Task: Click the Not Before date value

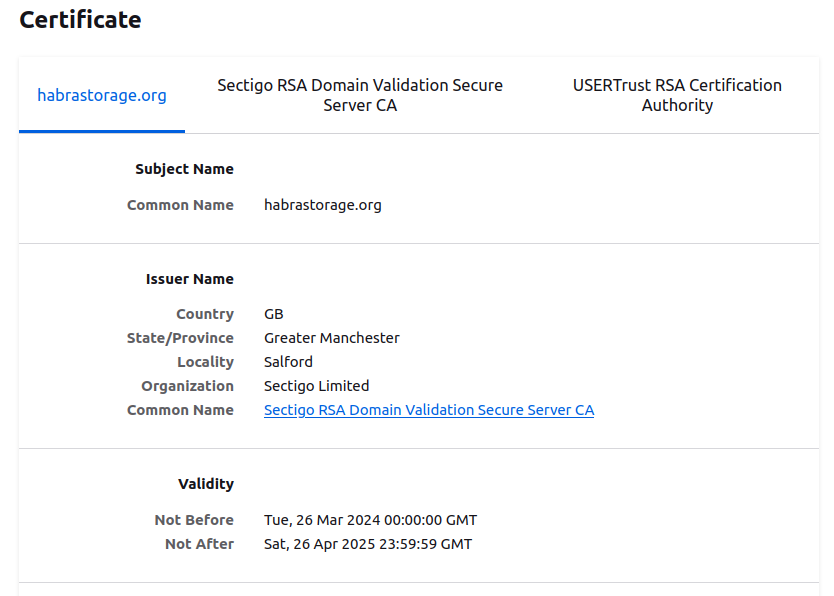Action: (370, 520)
